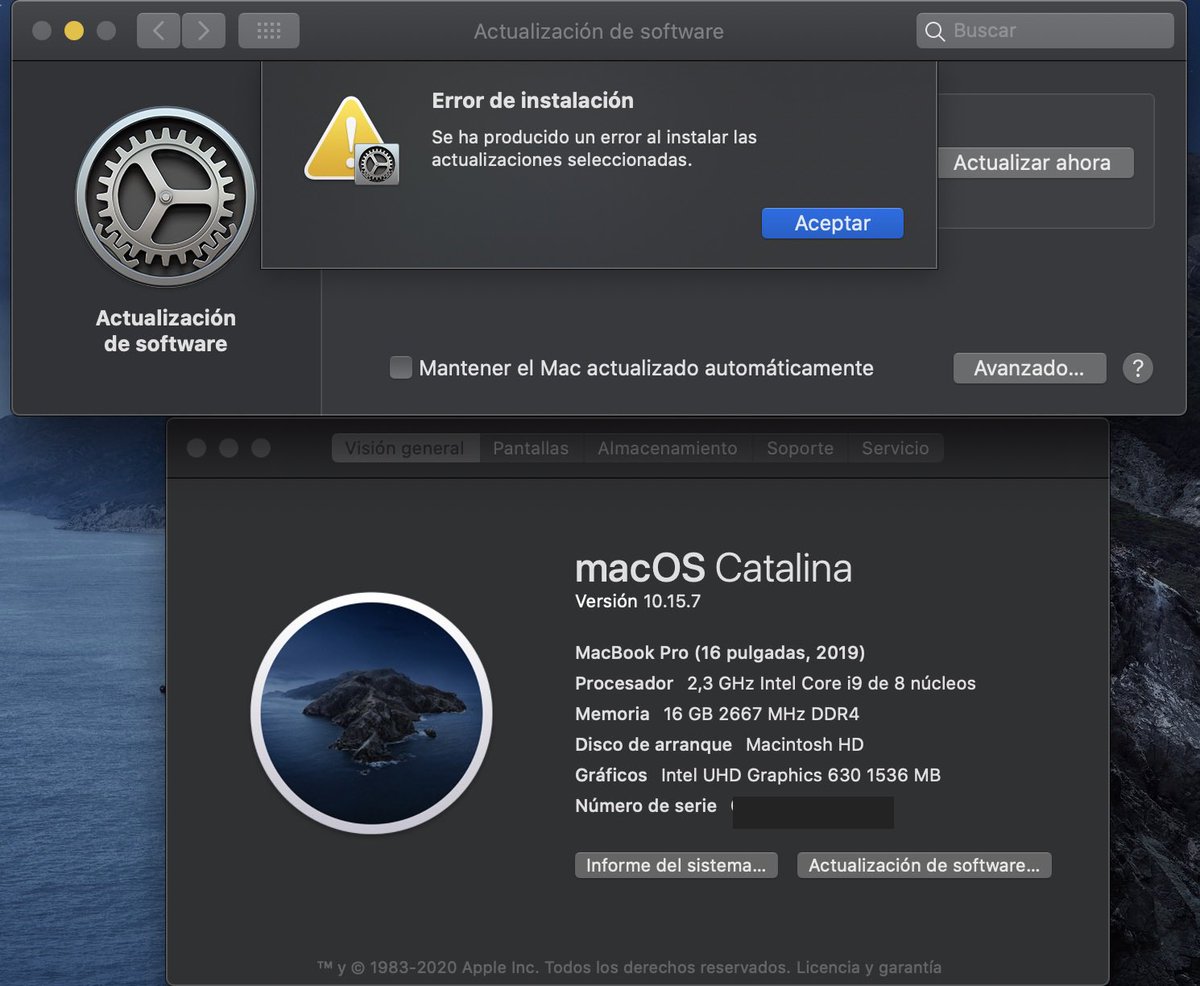
Task: Switch to the Almacenamiento tab
Action: 667,448
